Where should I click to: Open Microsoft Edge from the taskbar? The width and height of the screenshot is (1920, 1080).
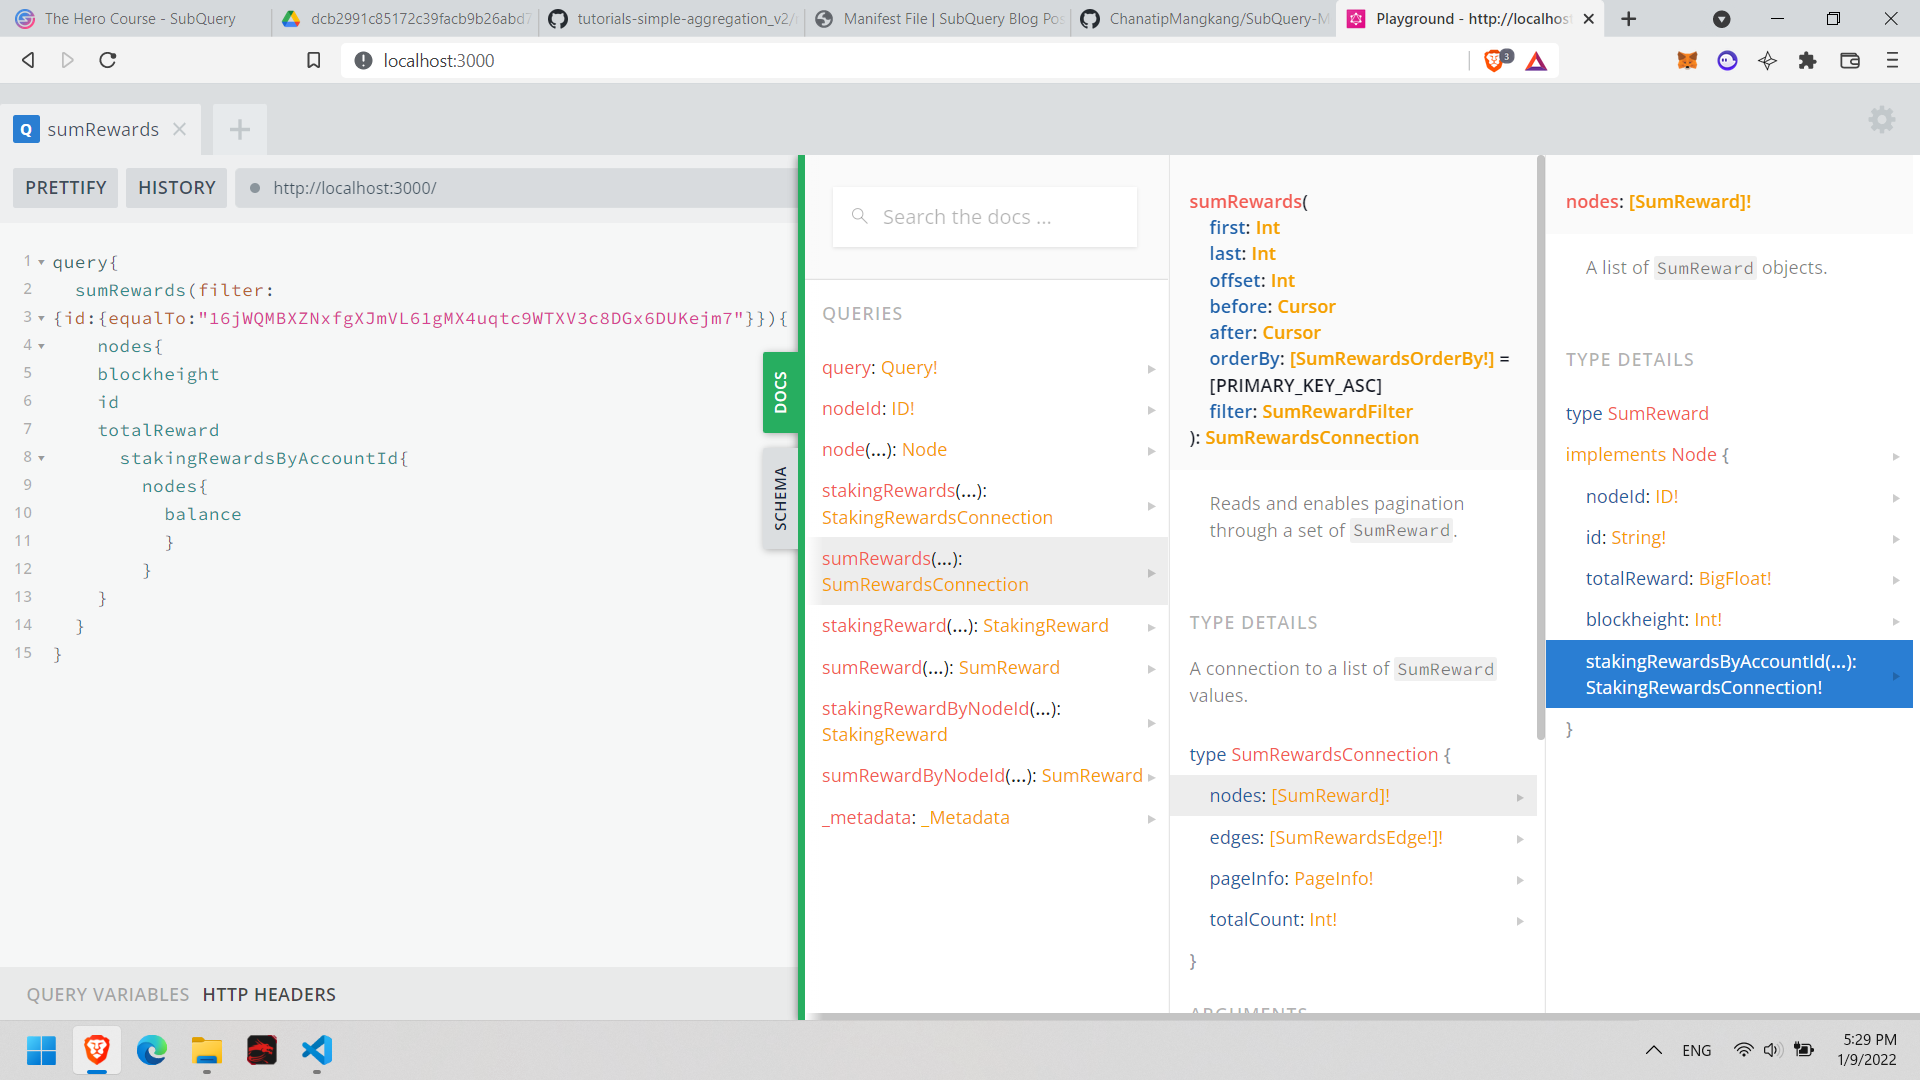[151, 1051]
